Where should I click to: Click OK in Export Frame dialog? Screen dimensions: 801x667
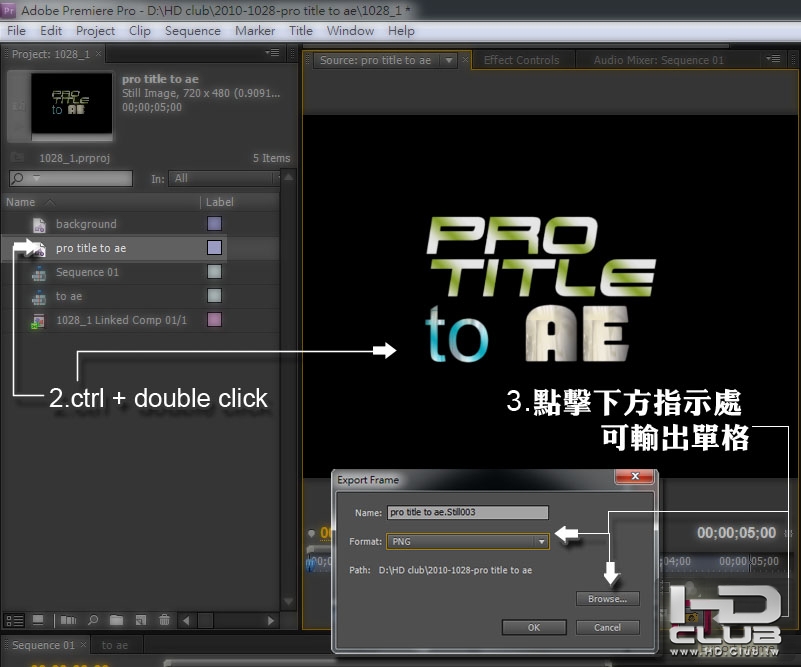tap(534, 627)
